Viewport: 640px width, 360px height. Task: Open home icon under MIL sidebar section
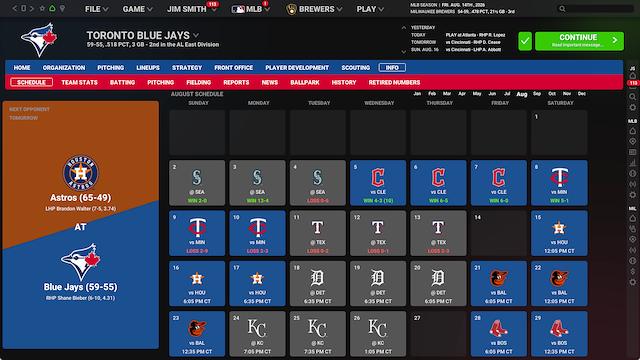632,218
